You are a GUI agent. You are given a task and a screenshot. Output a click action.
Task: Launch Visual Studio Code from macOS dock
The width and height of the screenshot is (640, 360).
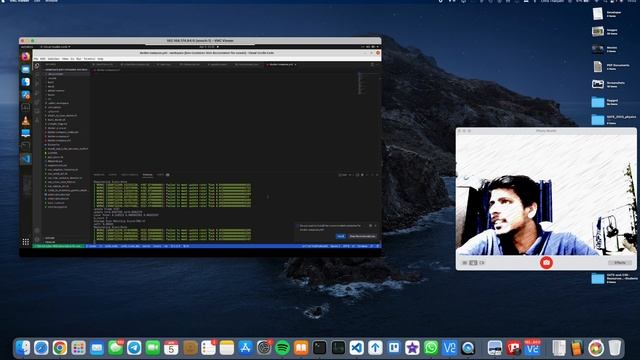point(357,348)
